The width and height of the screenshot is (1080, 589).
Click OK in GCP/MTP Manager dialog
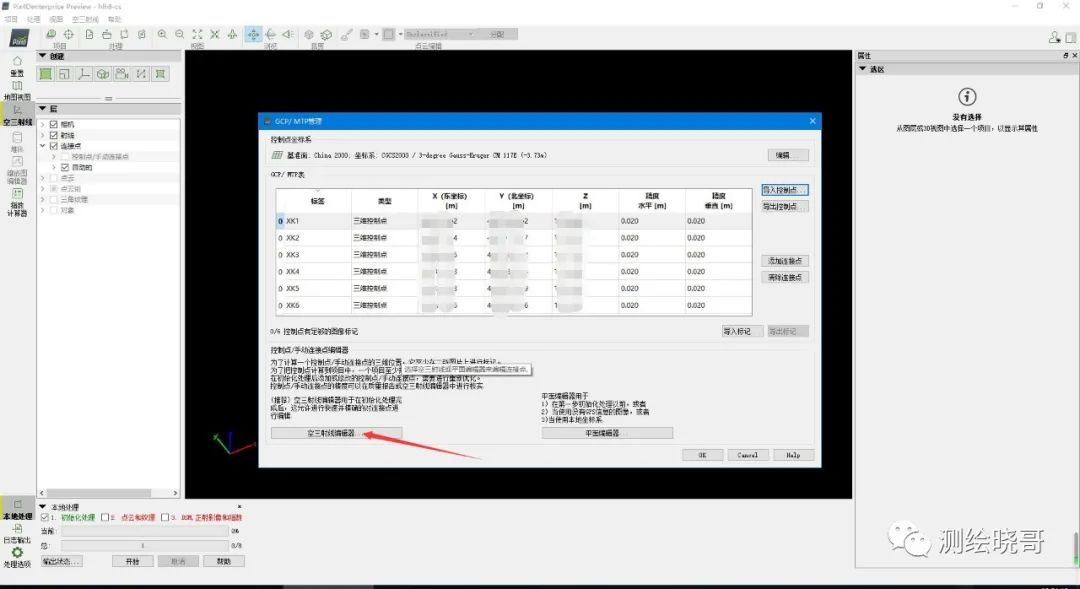pos(703,455)
